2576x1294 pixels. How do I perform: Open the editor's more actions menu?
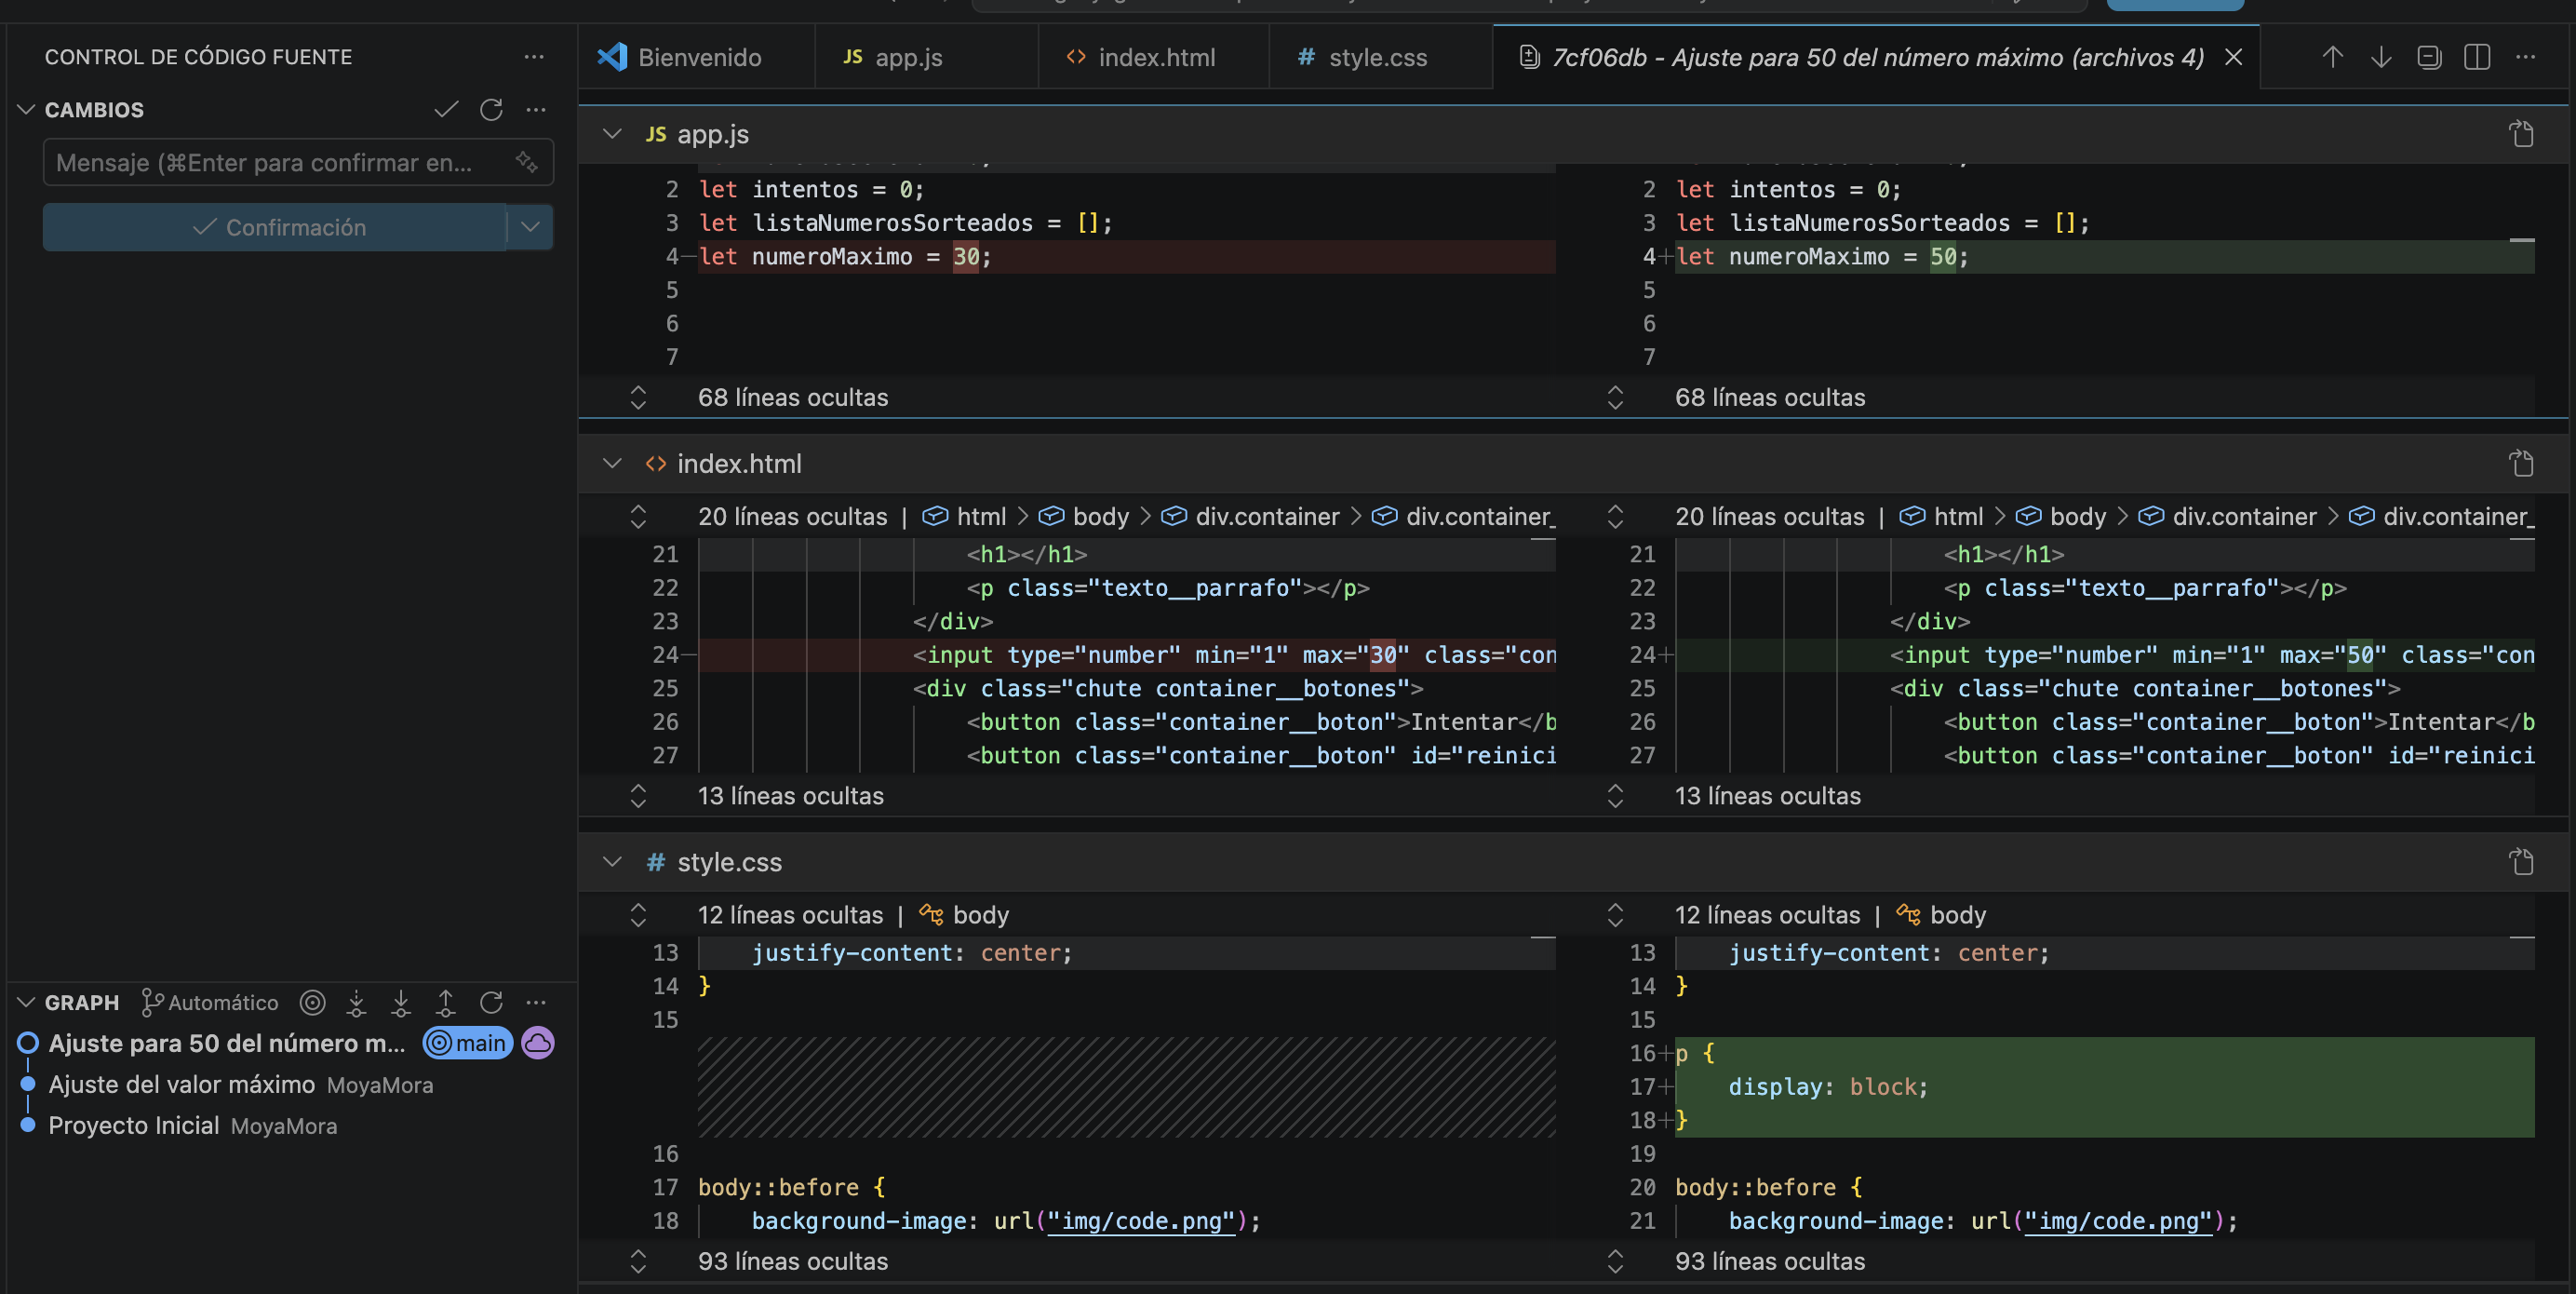[2525, 57]
